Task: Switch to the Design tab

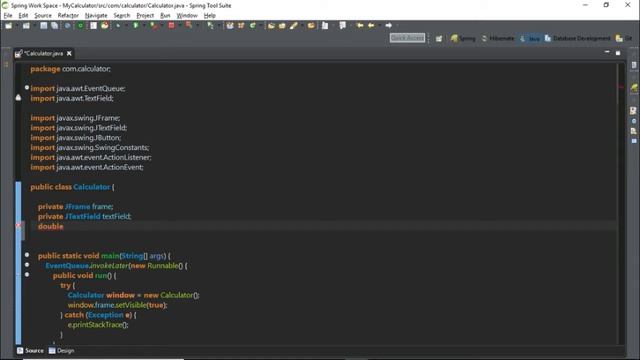Action: pos(62,351)
